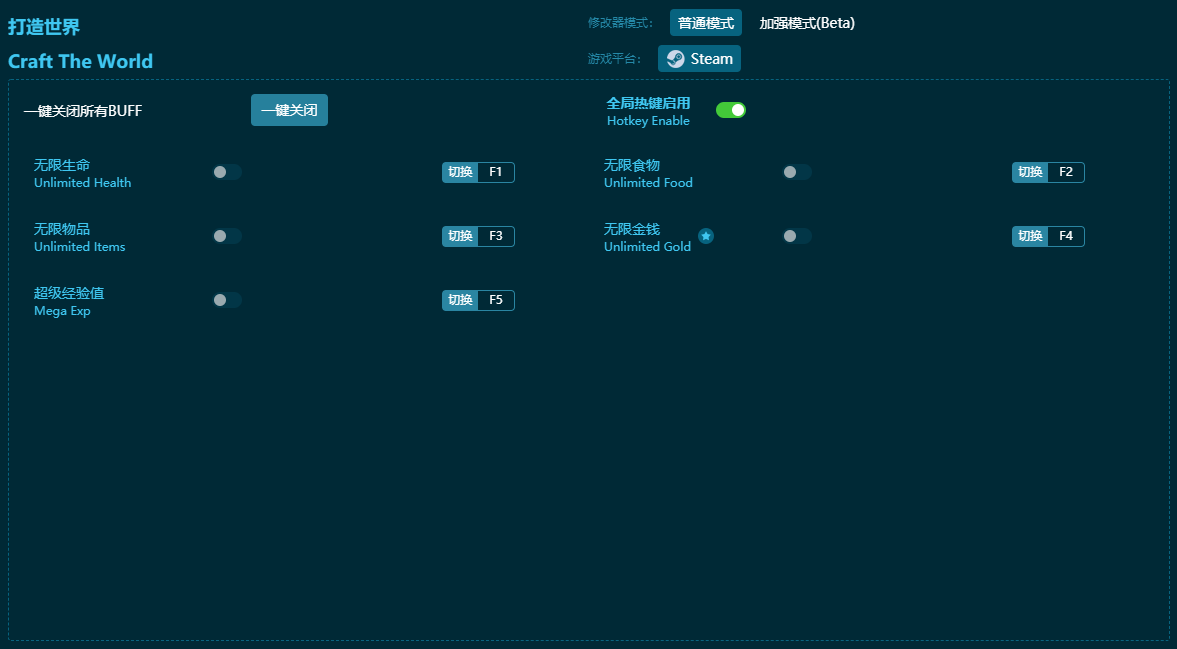Viewport: 1177px width, 649px height.
Task: Click the F4 hotkey field
Action: coord(1066,236)
